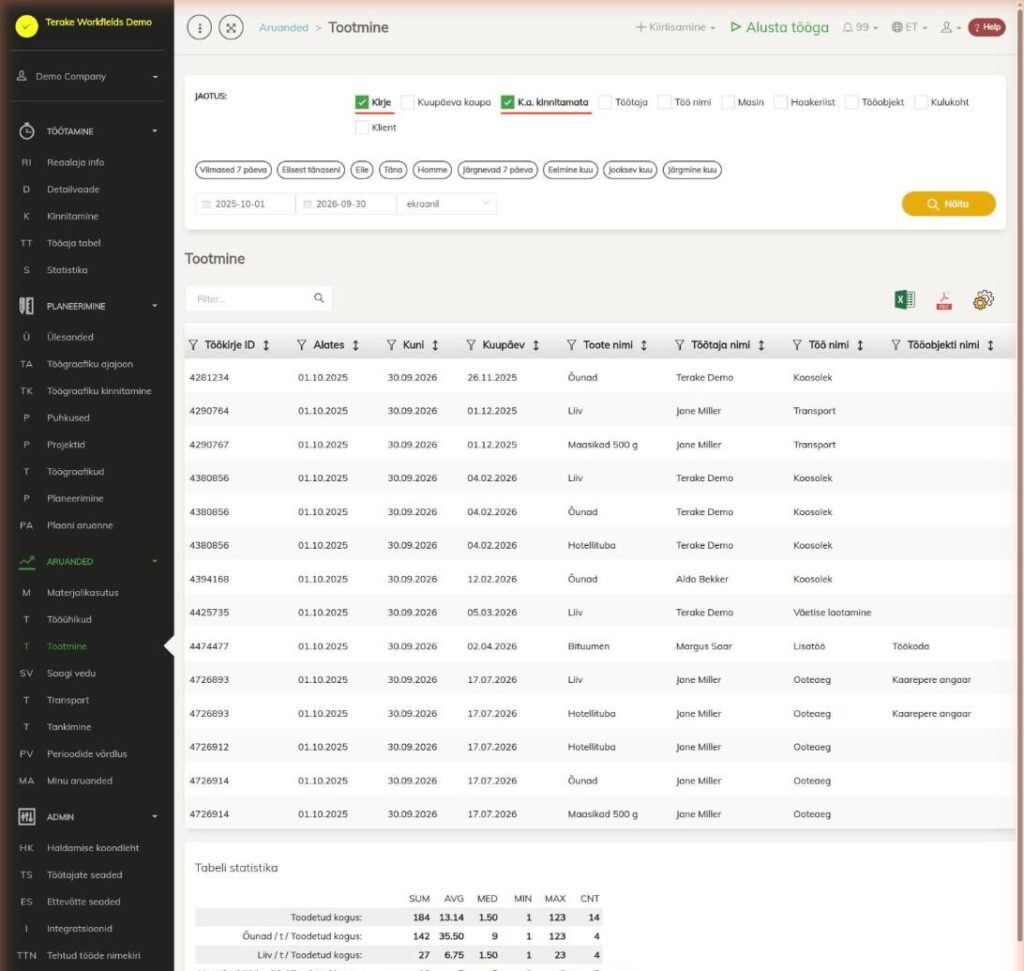The width and height of the screenshot is (1024, 971).
Task: Enable Kuupäeva kaupa grouping checkbox
Action: coord(408,102)
